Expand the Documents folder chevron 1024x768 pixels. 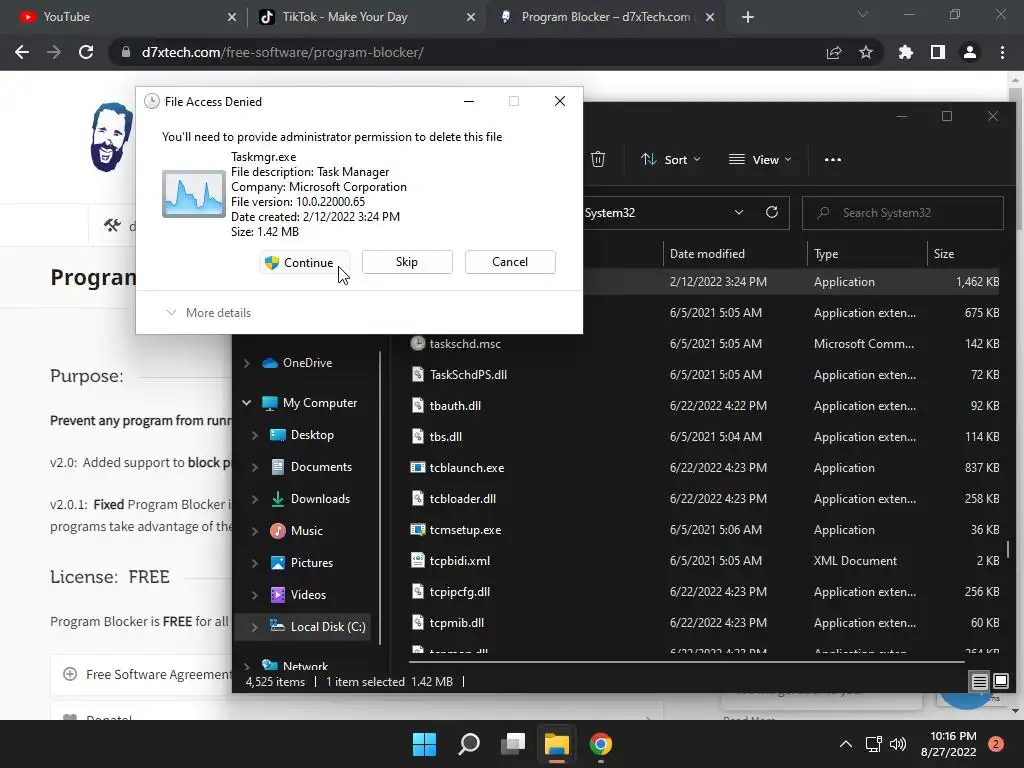tap(255, 467)
